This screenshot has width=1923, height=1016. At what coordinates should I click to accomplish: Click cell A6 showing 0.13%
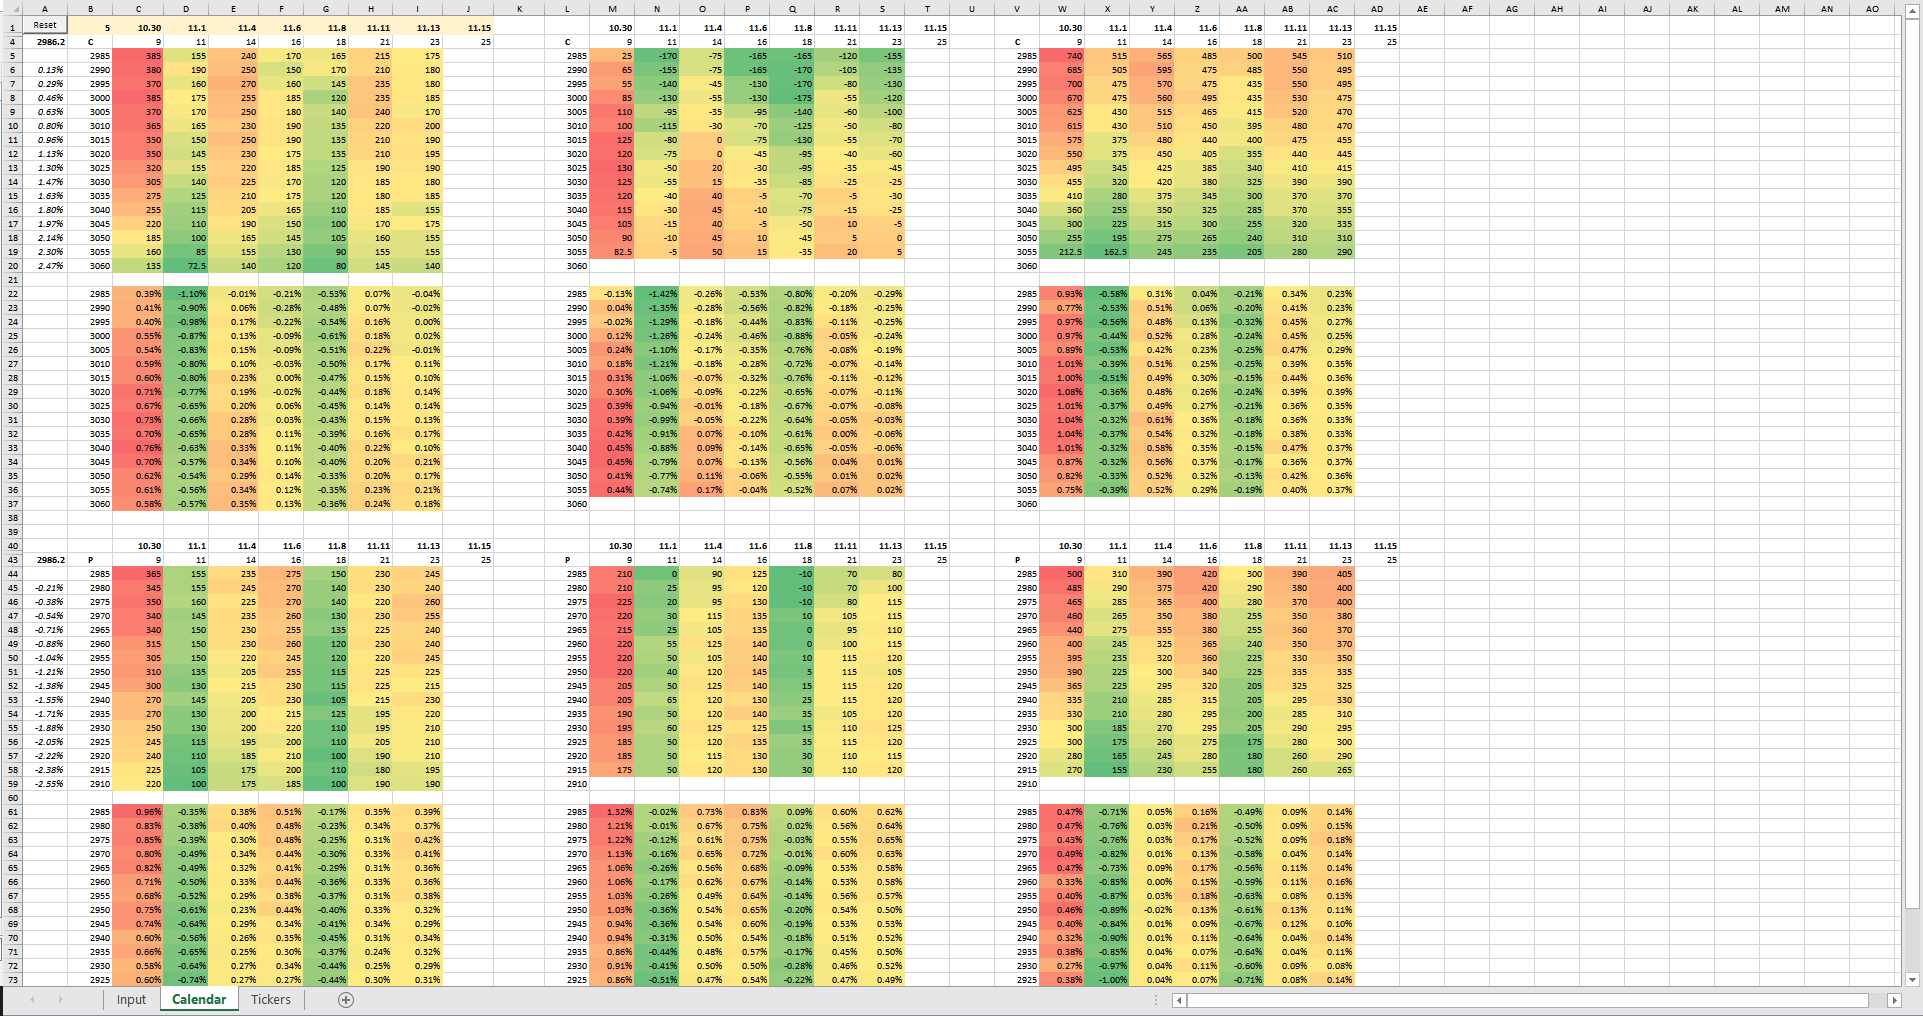point(45,70)
